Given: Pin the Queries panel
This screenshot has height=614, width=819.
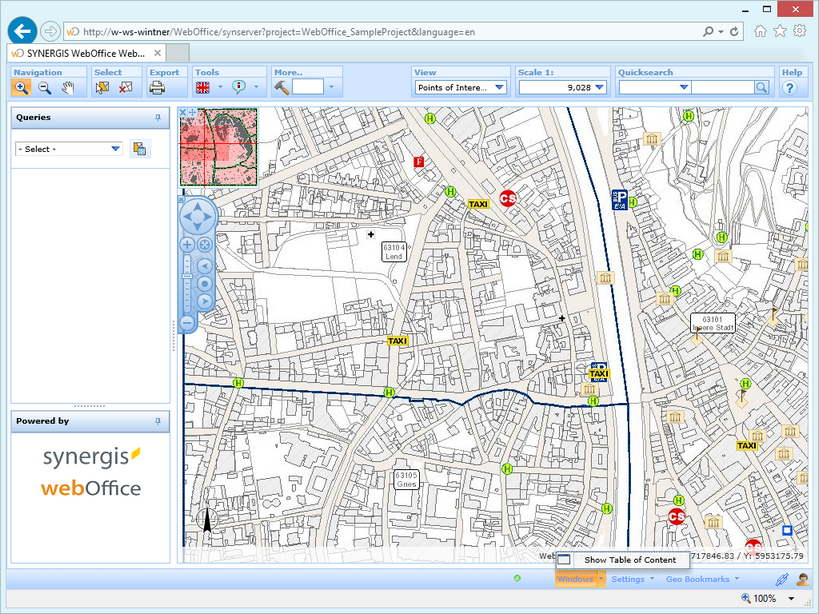Looking at the screenshot, I should point(158,118).
